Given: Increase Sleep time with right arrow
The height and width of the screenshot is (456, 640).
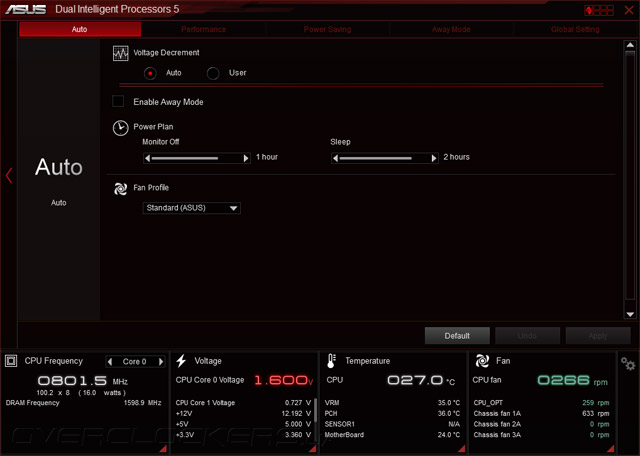Looking at the screenshot, I should tap(434, 158).
